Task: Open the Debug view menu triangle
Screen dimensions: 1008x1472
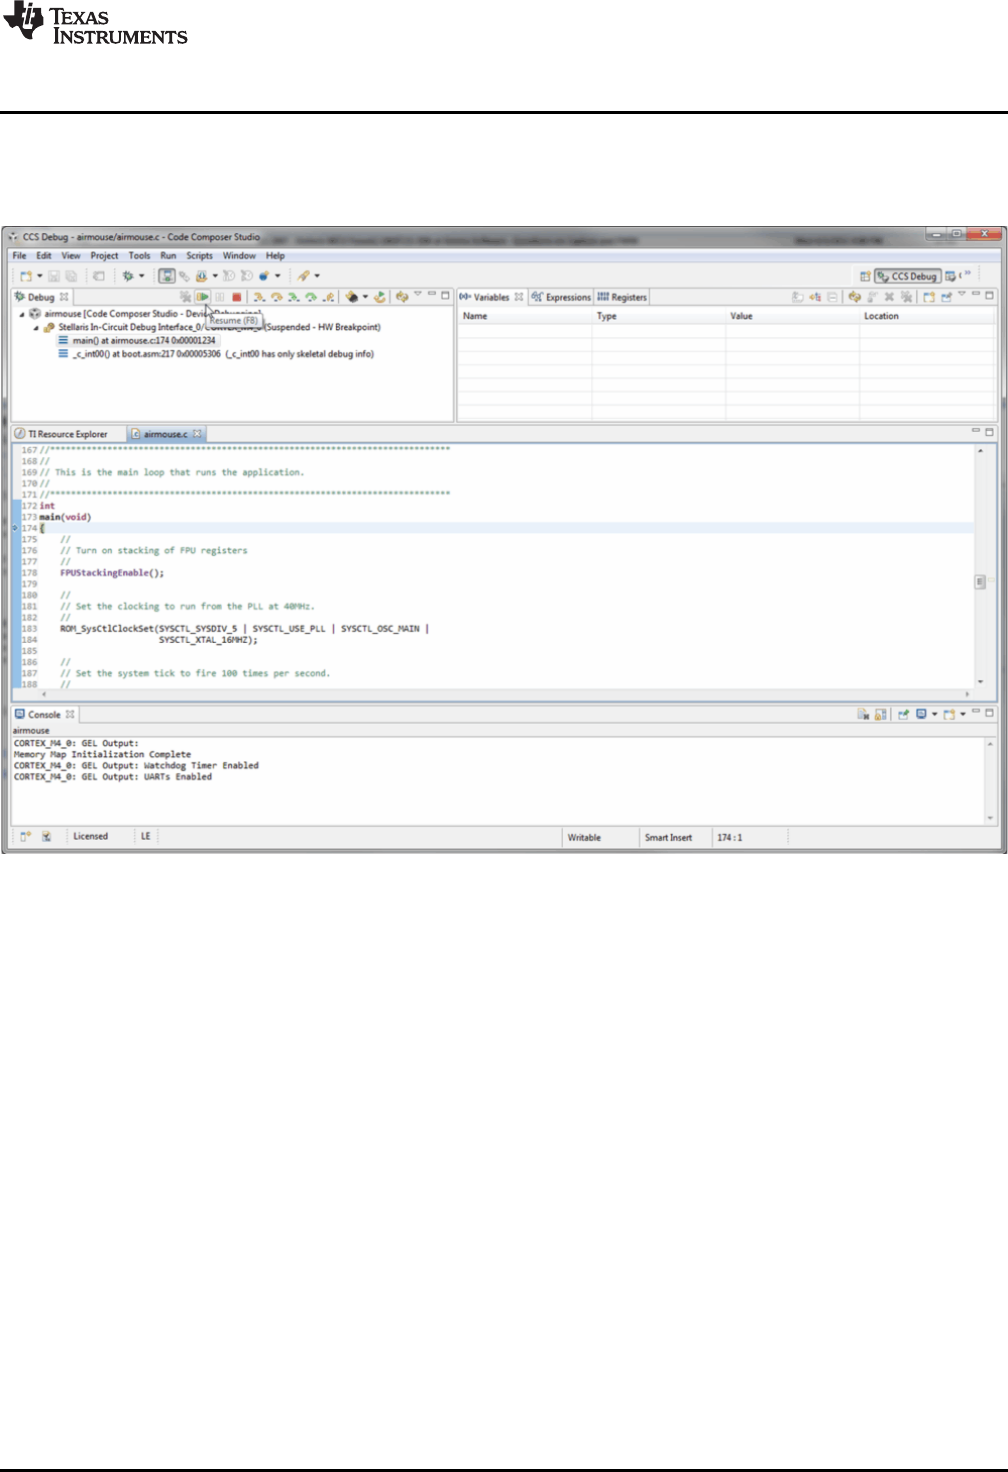Action: (x=418, y=294)
